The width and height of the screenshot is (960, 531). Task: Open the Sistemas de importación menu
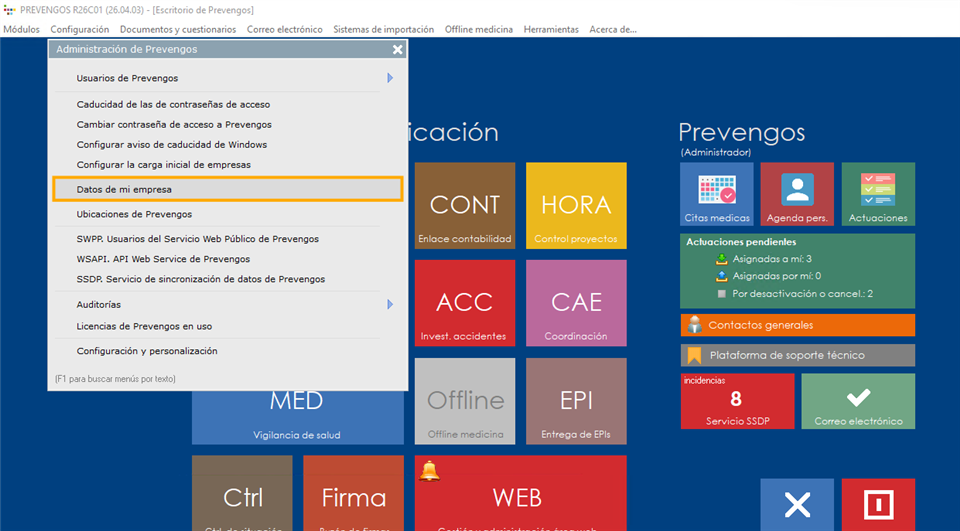(x=383, y=30)
